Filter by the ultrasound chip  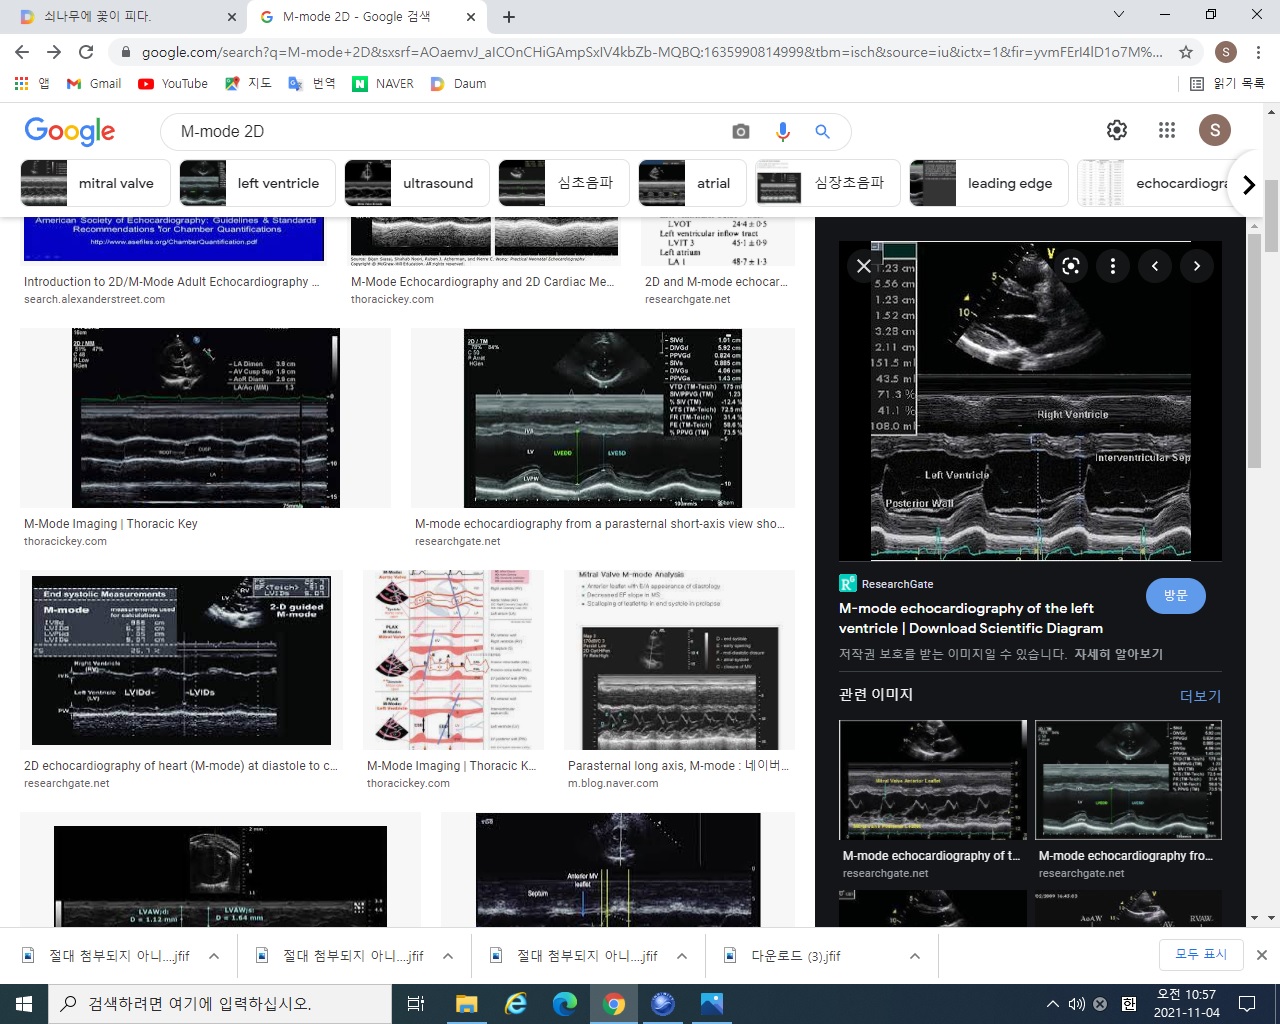(x=417, y=183)
